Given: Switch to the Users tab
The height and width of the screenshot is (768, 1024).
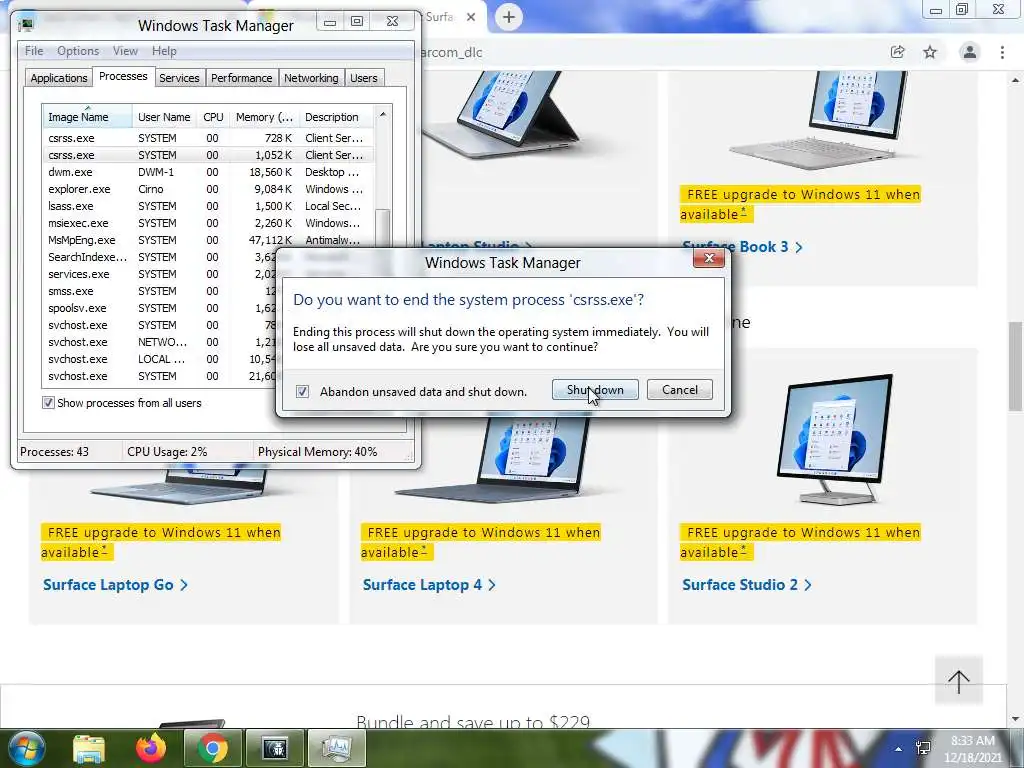Looking at the screenshot, I should 363,78.
